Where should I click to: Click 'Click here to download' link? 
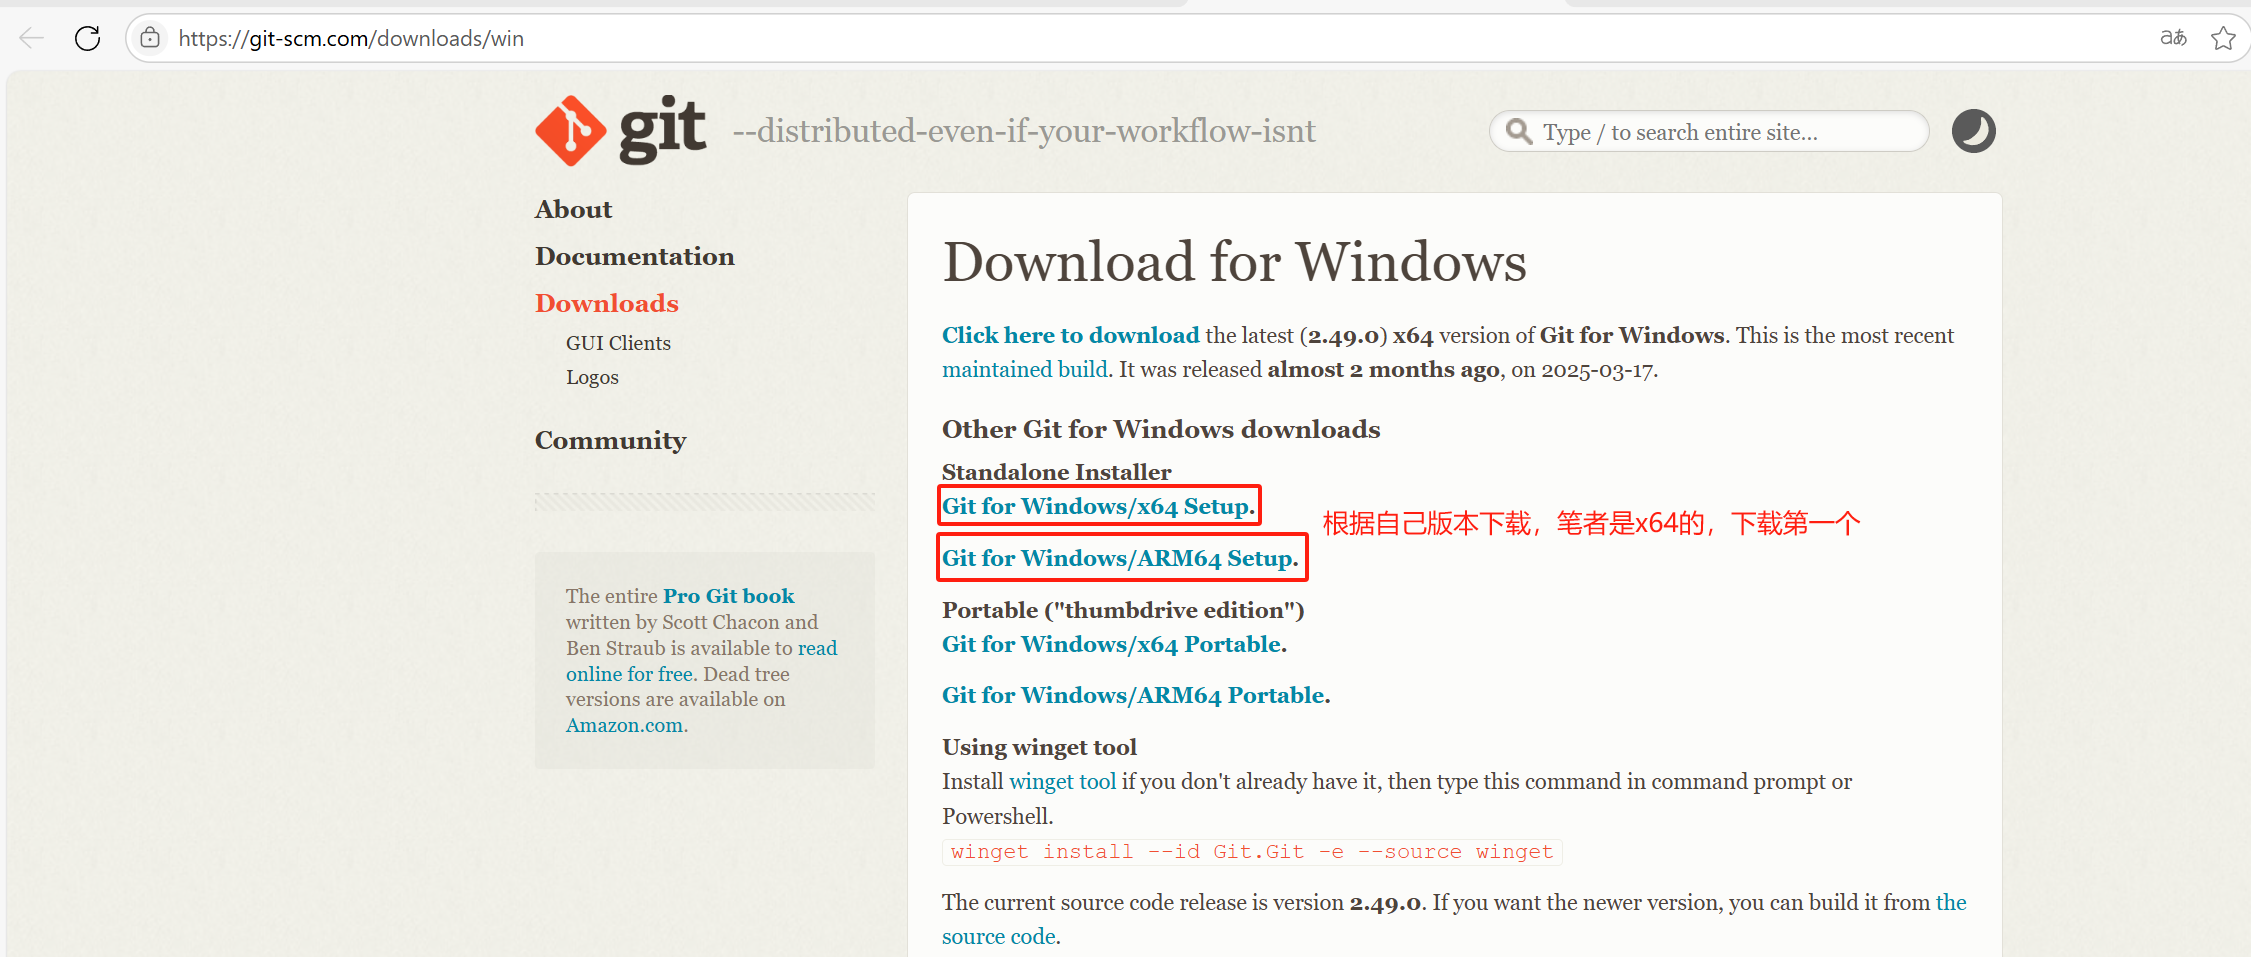point(1070,335)
